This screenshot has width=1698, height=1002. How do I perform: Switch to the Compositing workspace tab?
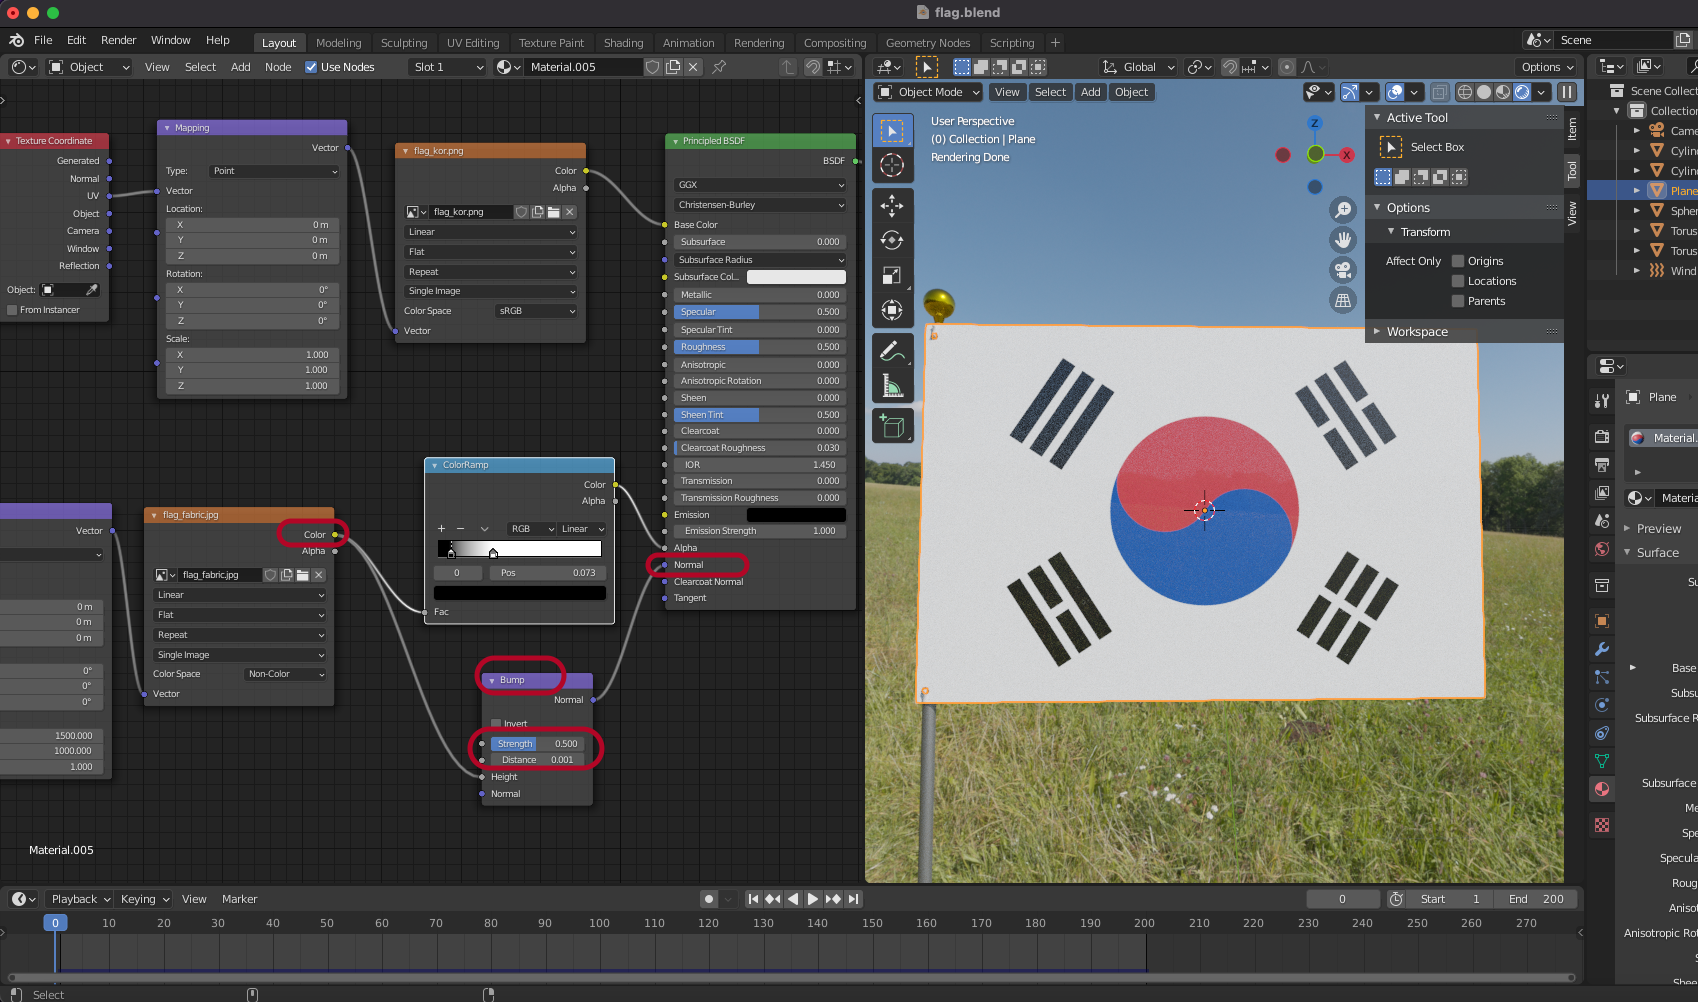point(835,43)
